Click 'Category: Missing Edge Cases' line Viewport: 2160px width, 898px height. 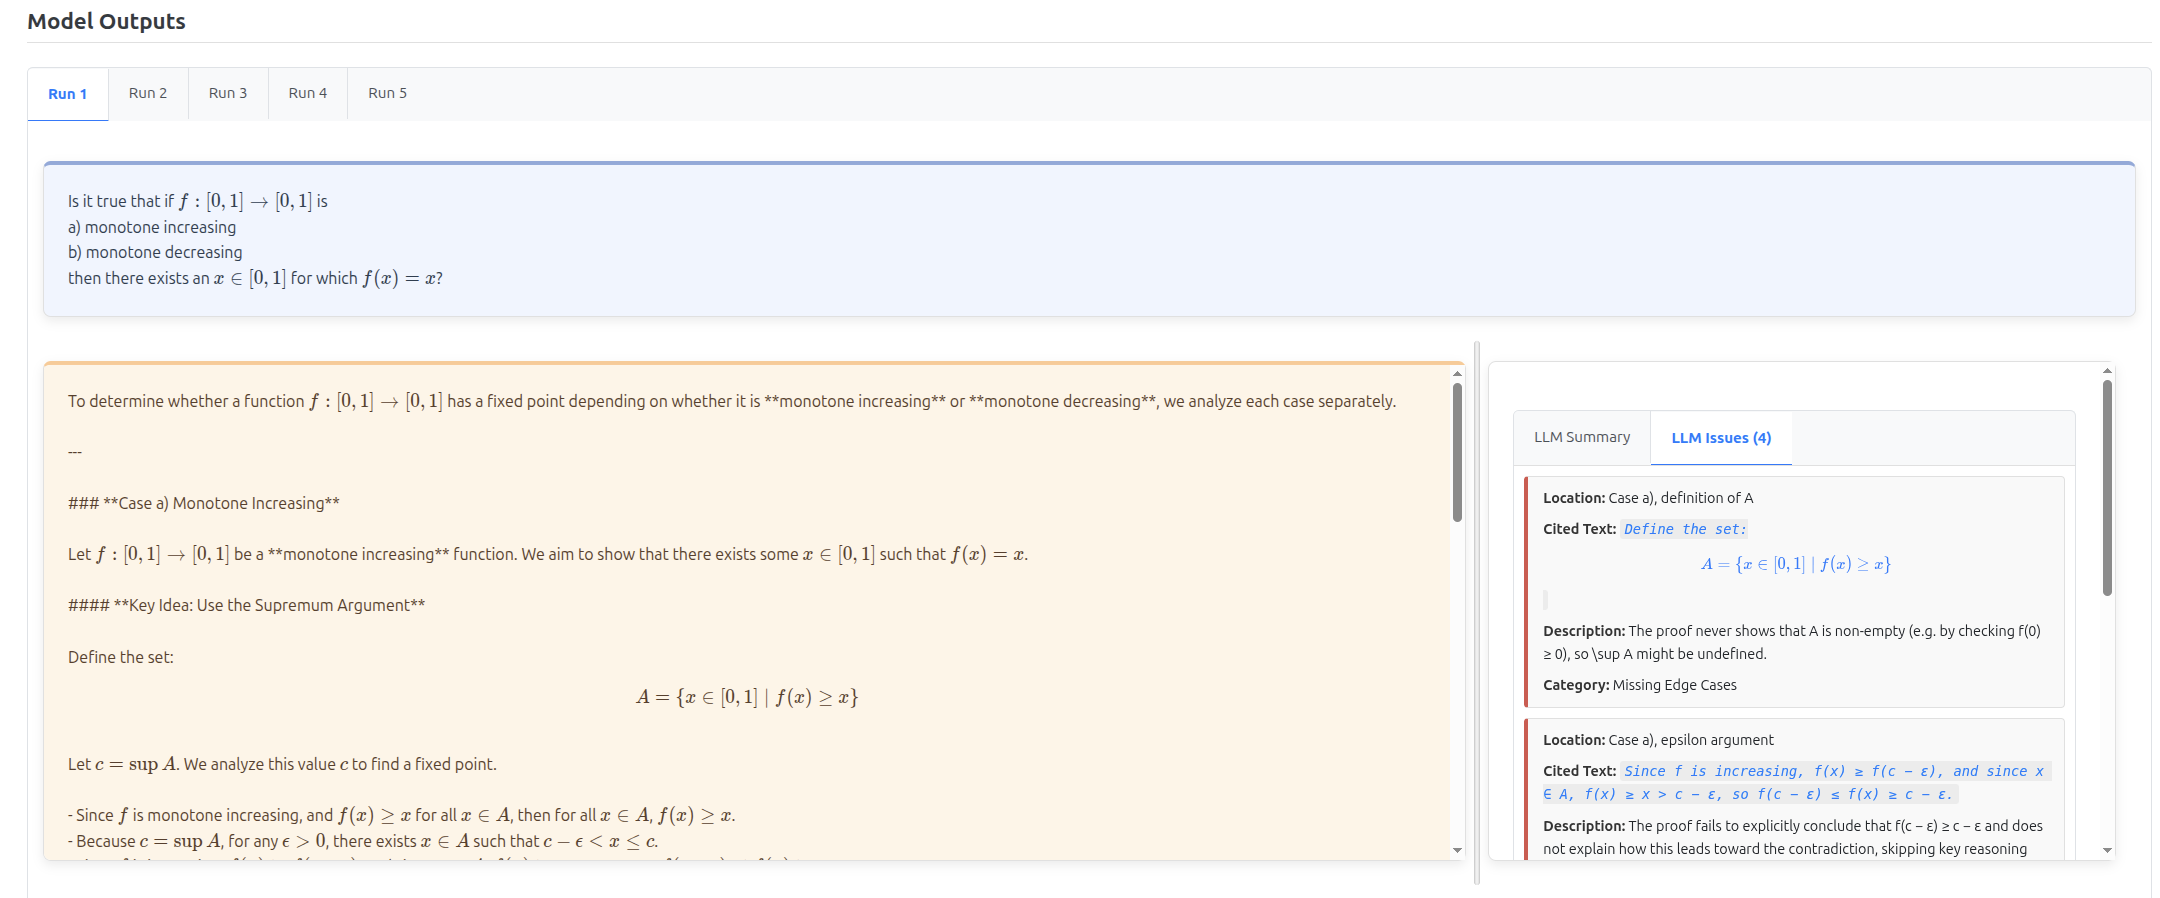1640,685
